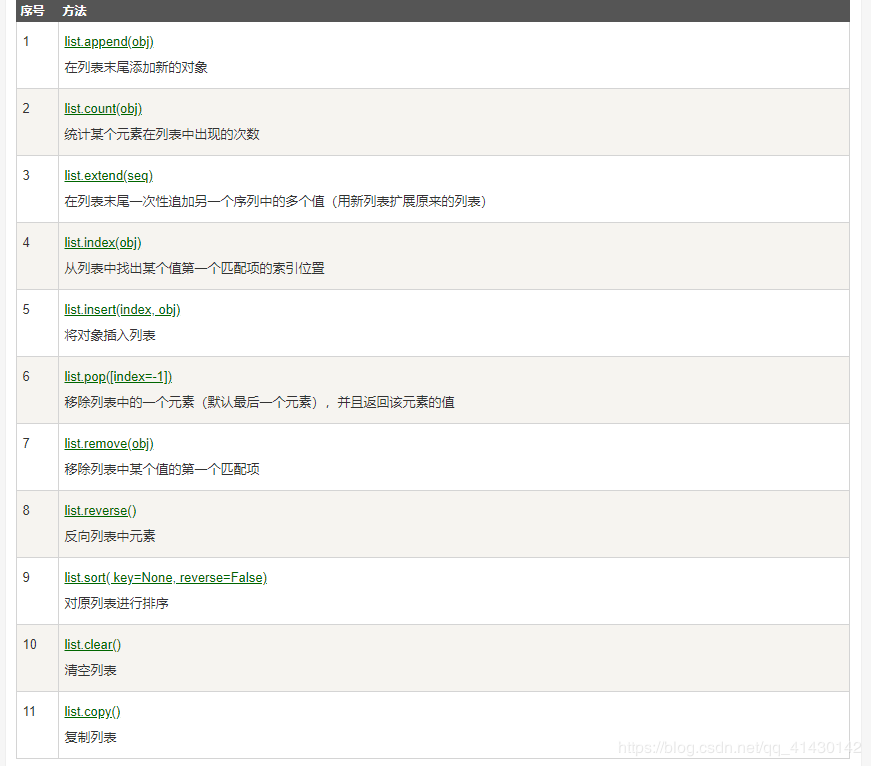Viewport: 871px width, 766px height.
Task: Open the list.pop([index=-1]) documentation link
Action: [117, 376]
